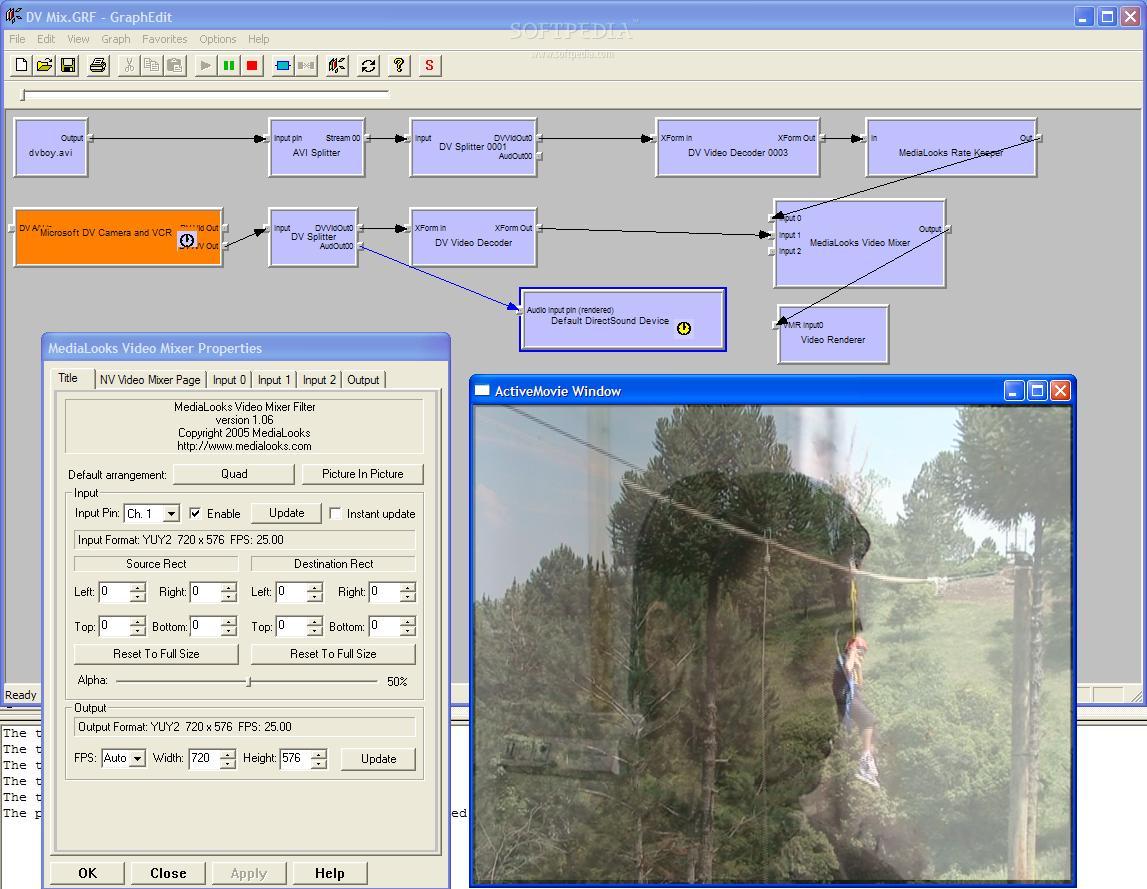Click the Update button in Output section
Screen dimensions: 1147x889
pyautogui.click(x=378, y=759)
